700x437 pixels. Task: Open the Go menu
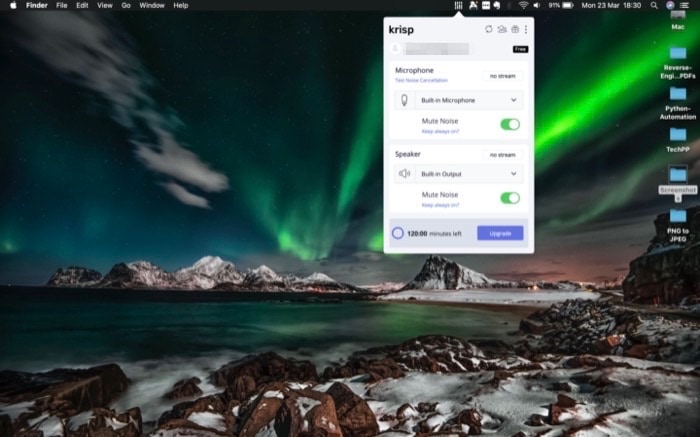point(126,5)
